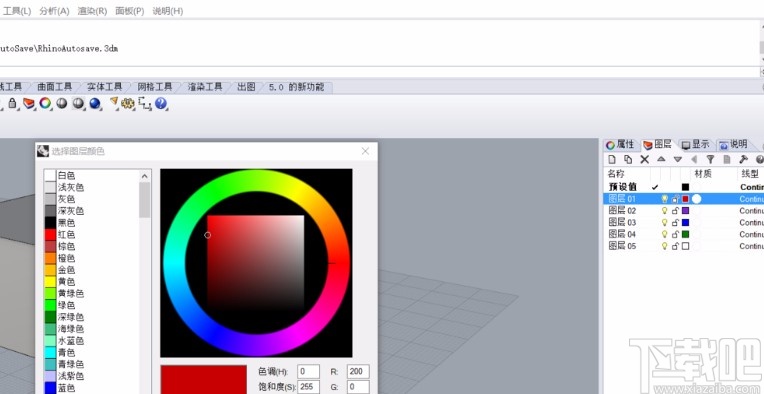
Task: Open the layer filter funnel icon
Action: tap(710, 159)
